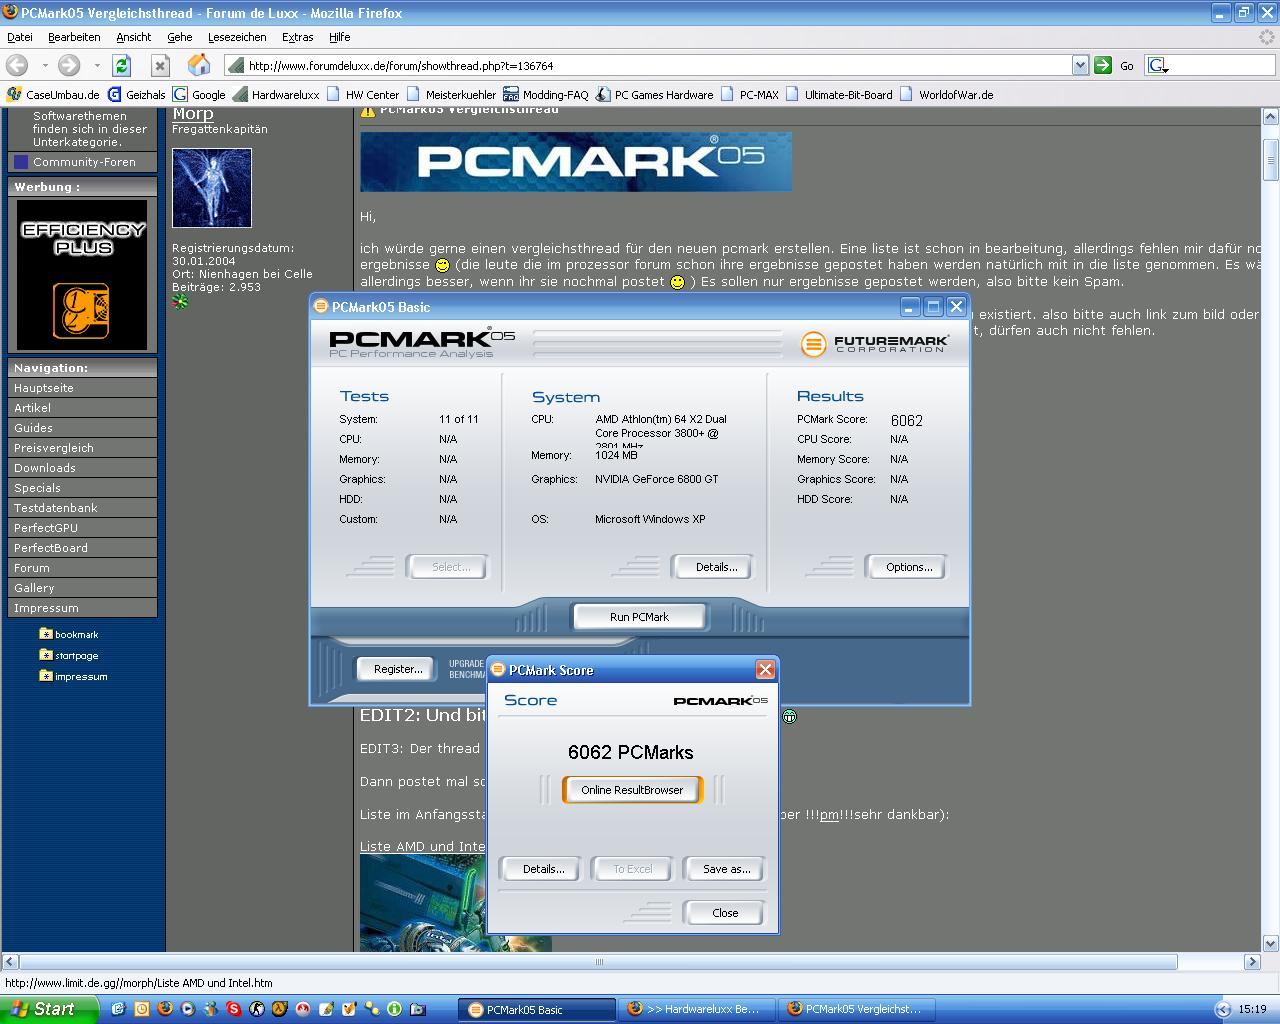Open the Hilfe menu

(340, 37)
